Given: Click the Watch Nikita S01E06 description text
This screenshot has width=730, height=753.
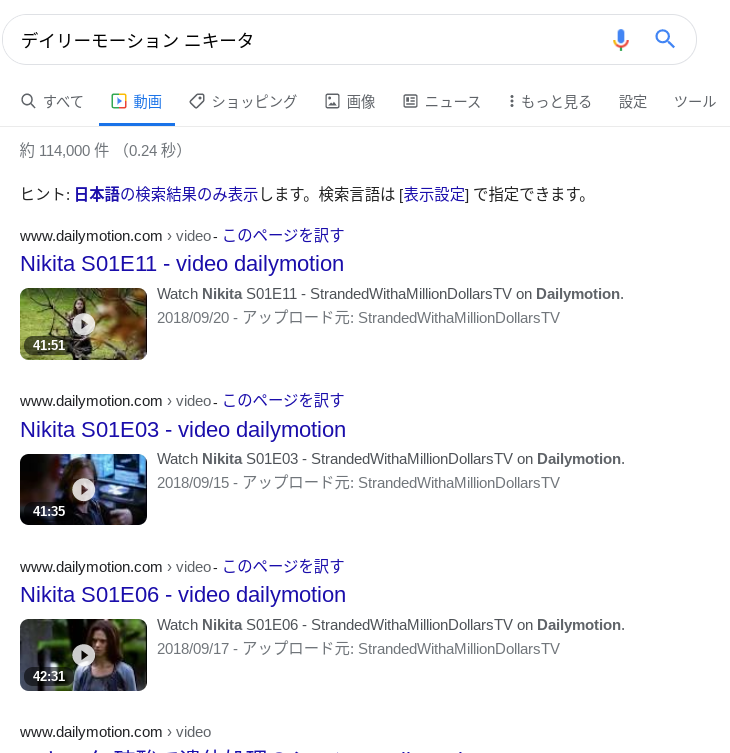Looking at the screenshot, I should [390, 625].
